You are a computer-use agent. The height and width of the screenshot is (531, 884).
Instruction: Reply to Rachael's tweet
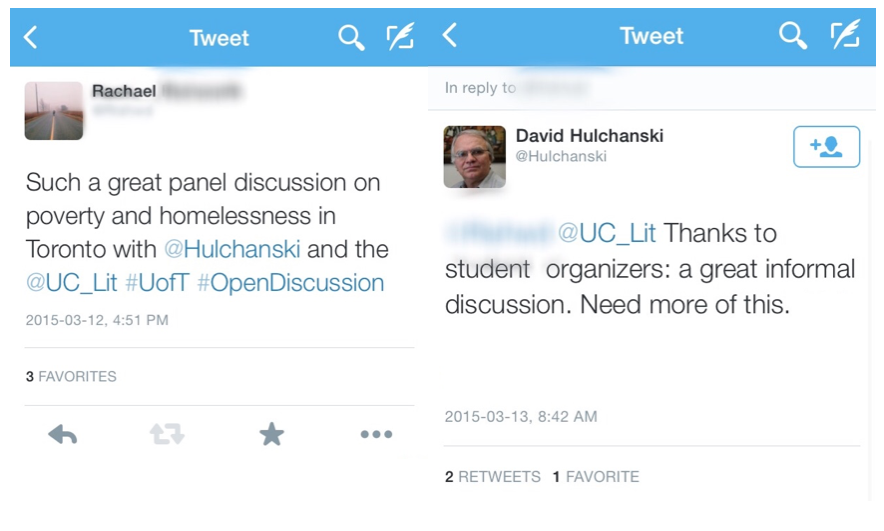tap(63, 434)
